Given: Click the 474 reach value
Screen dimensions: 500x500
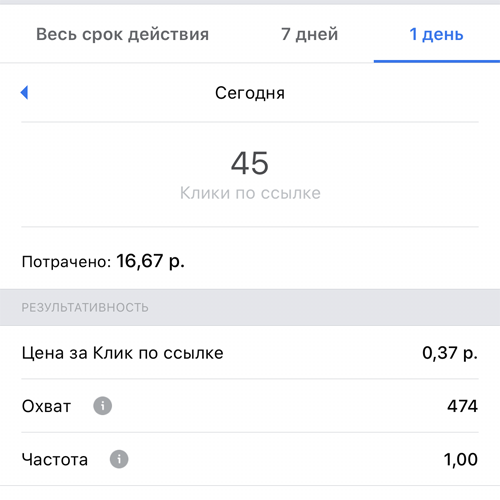Looking at the screenshot, I should pyautogui.click(x=462, y=406).
